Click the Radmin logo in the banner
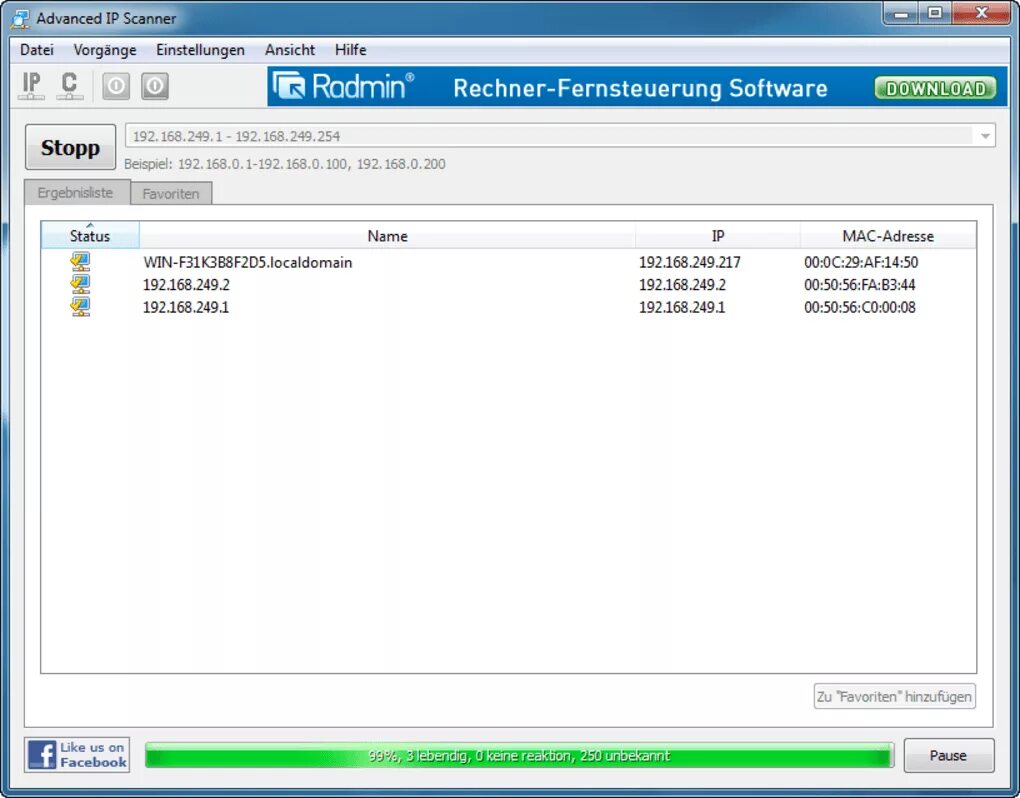Screen dimensions: 1020x798 (x=343, y=86)
